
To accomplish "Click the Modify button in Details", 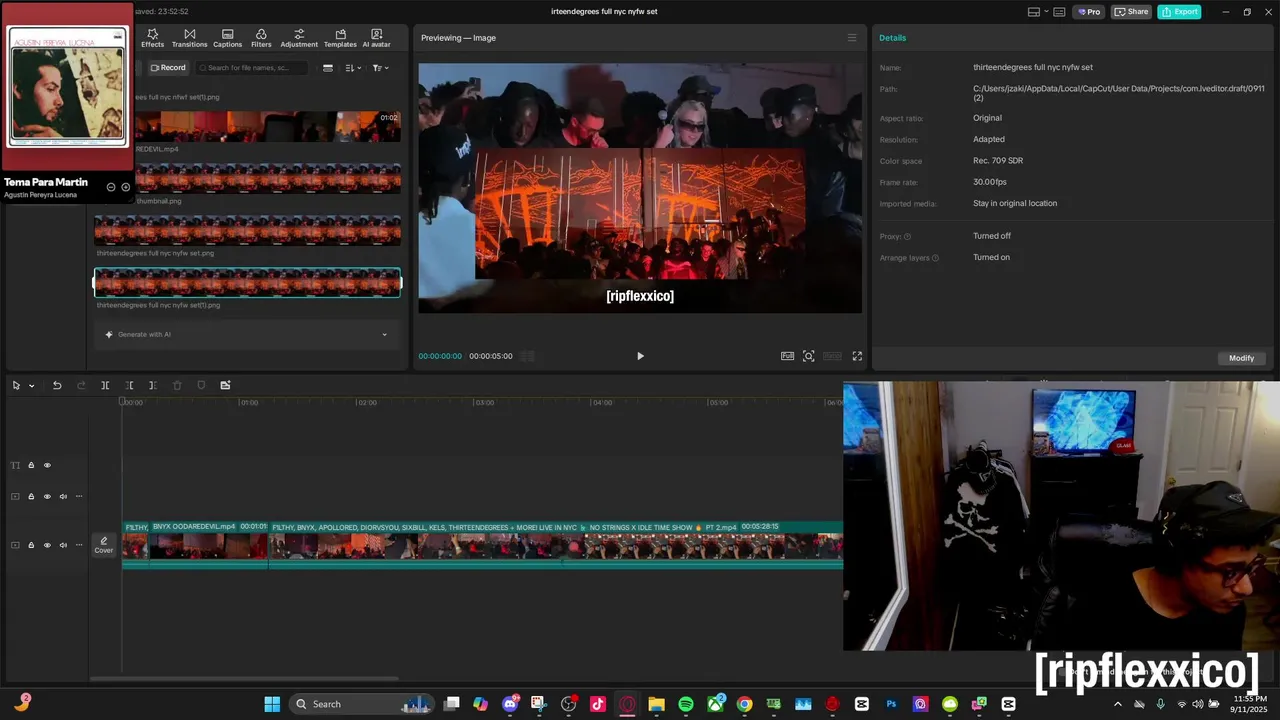I will coord(1241,358).
